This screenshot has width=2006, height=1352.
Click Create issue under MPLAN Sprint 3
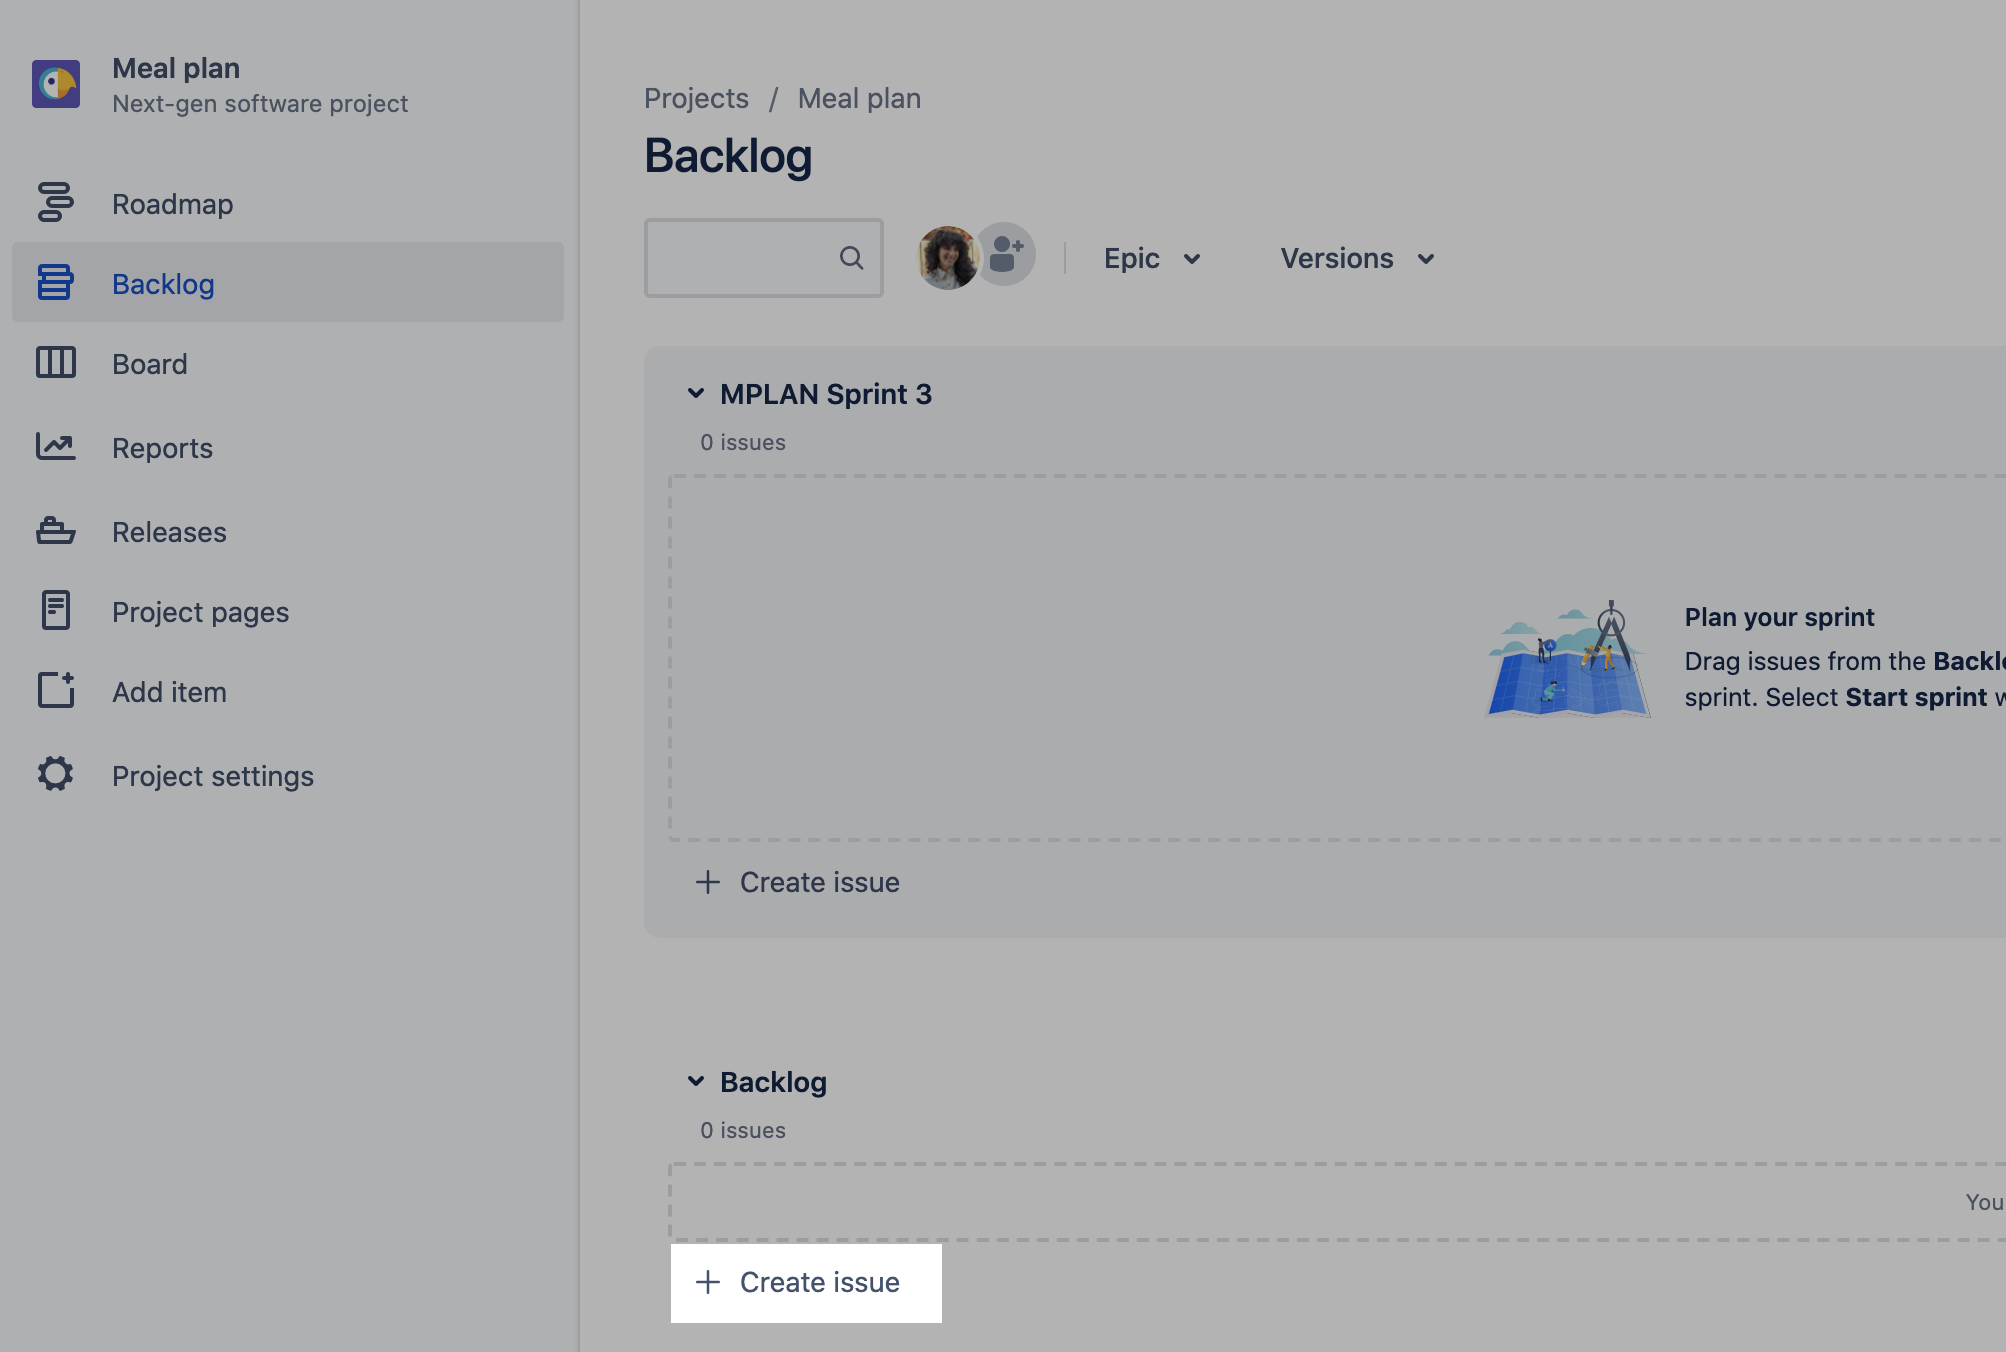[x=797, y=882]
